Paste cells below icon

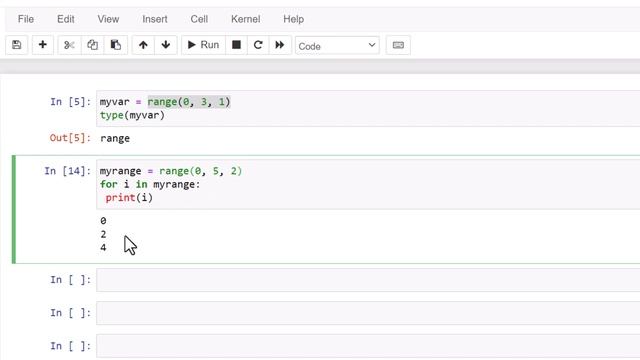116,45
